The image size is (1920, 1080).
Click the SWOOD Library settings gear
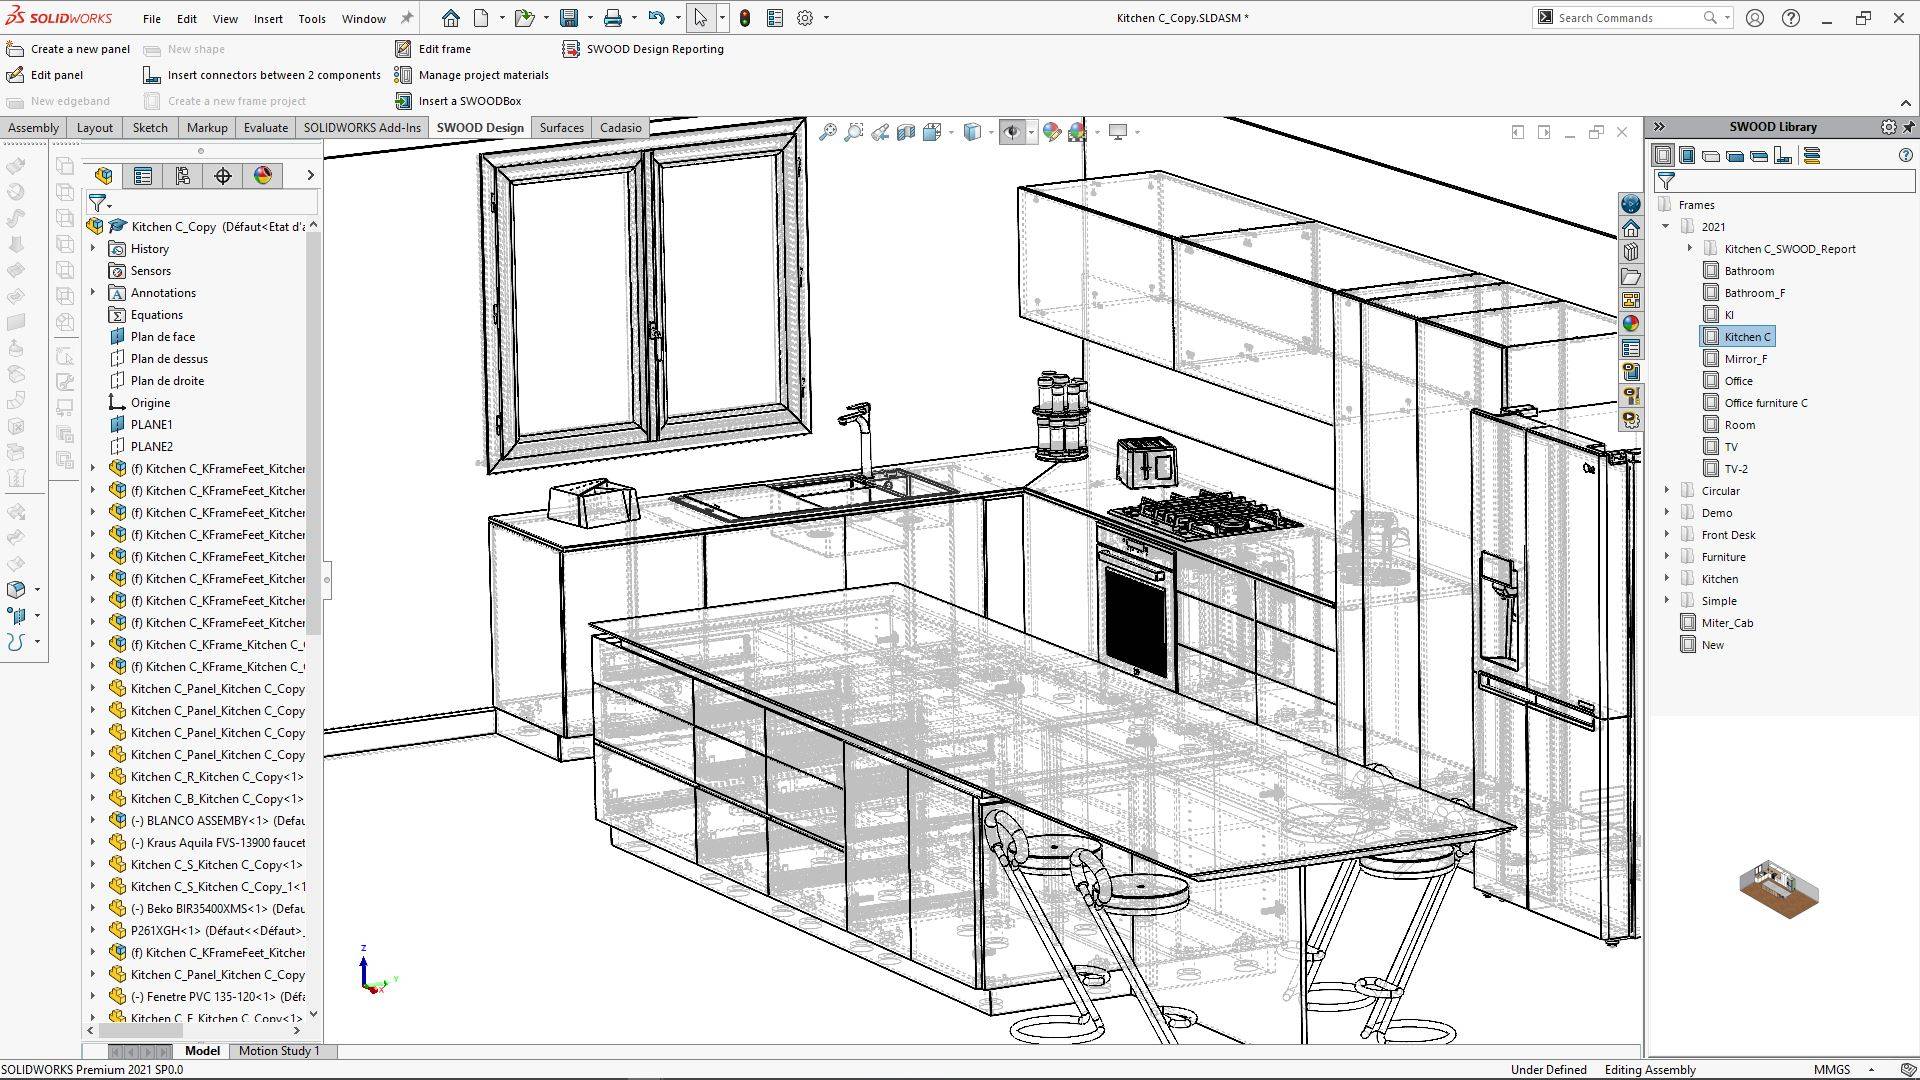1888,127
